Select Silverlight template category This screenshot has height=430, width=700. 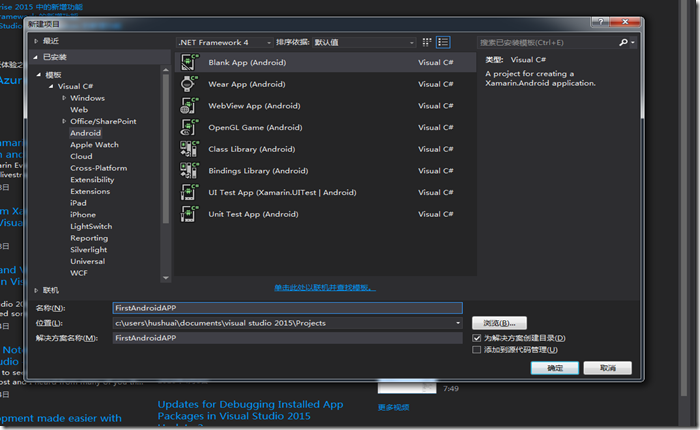(x=88, y=250)
